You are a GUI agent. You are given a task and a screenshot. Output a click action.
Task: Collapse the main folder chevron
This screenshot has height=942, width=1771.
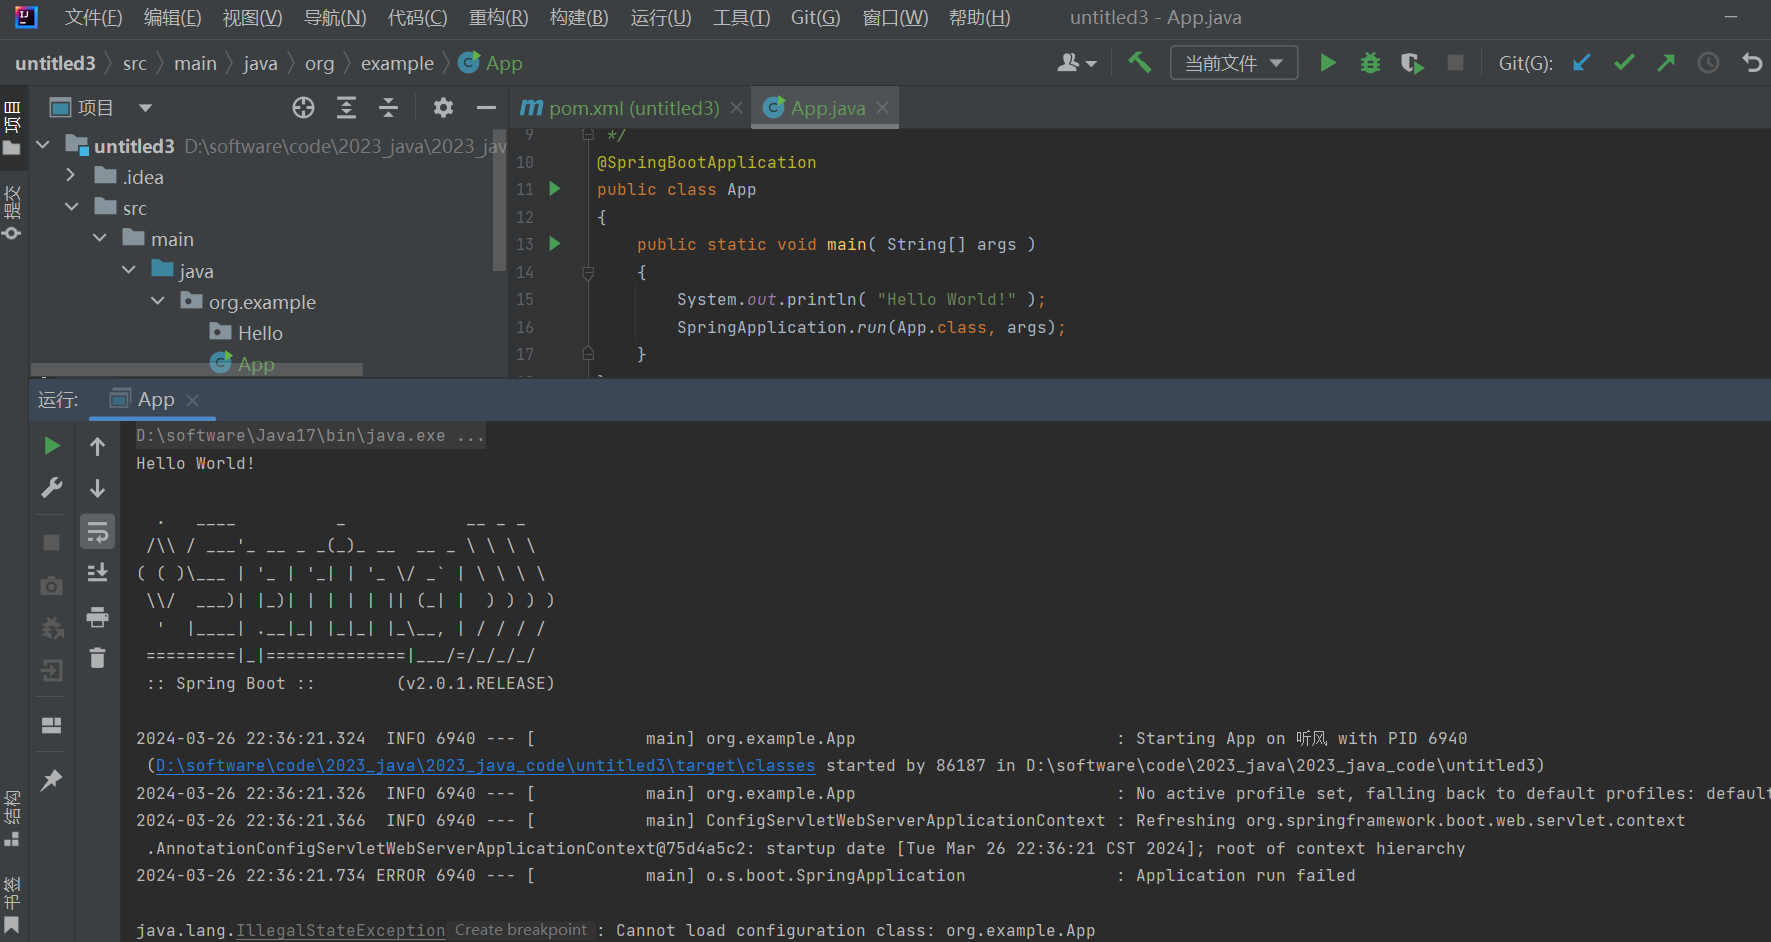pyautogui.click(x=100, y=238)
